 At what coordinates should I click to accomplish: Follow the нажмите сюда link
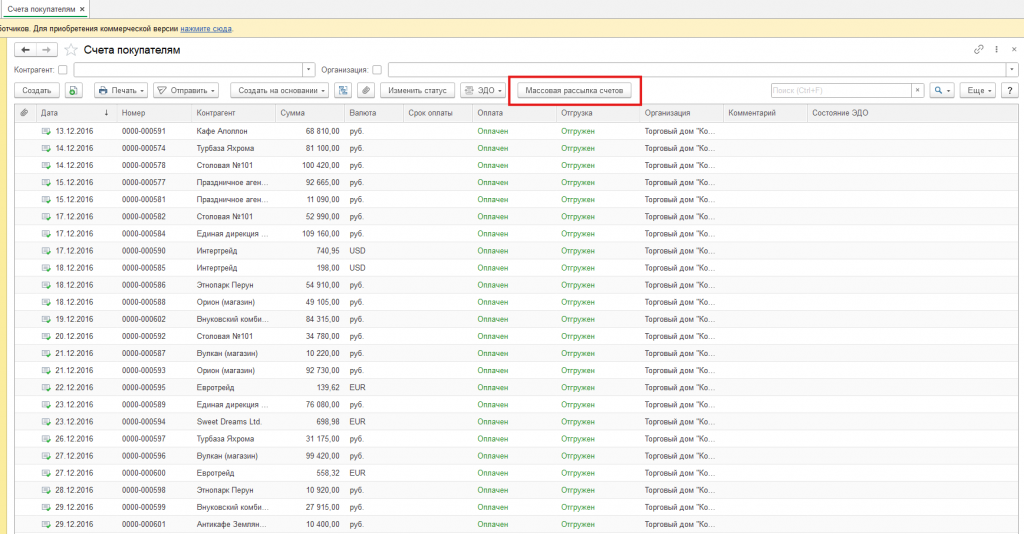pyautogui.click(x=206, y=29)
